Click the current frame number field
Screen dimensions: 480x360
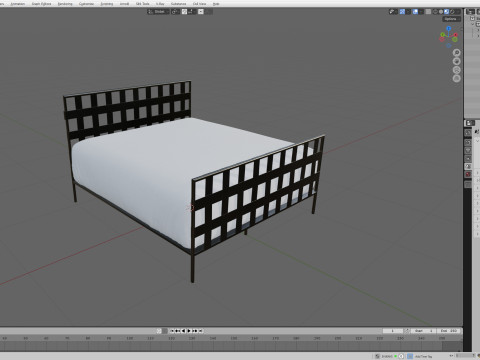pos(393,331)
